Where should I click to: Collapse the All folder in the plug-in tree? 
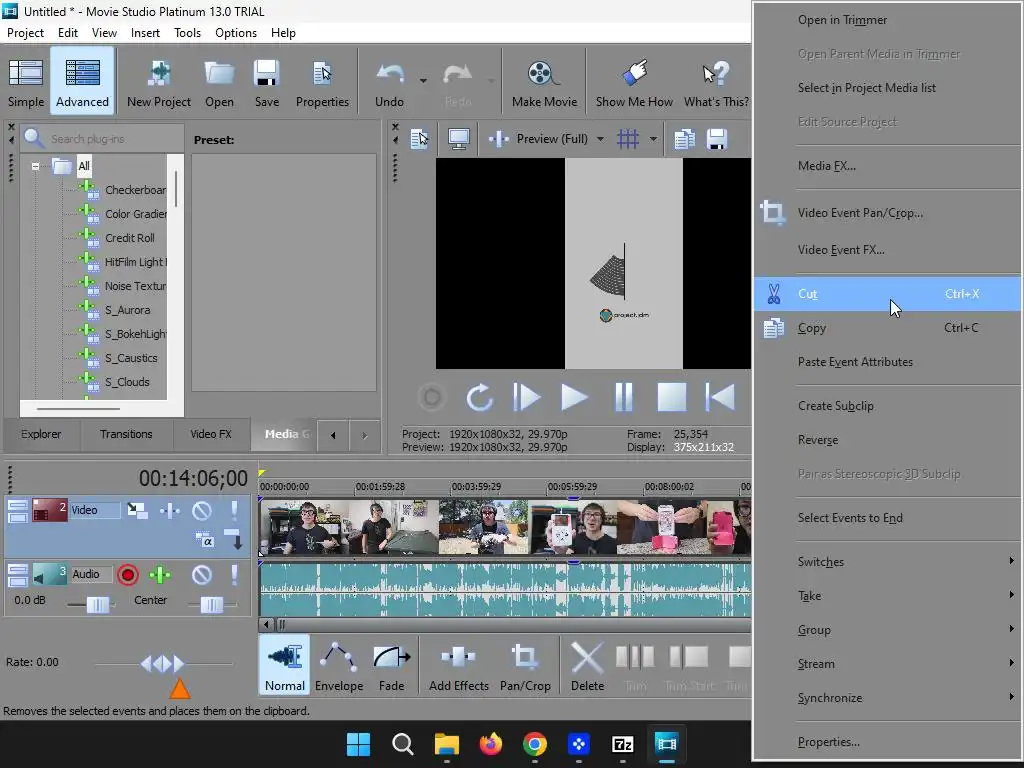(x=35, y=166)
